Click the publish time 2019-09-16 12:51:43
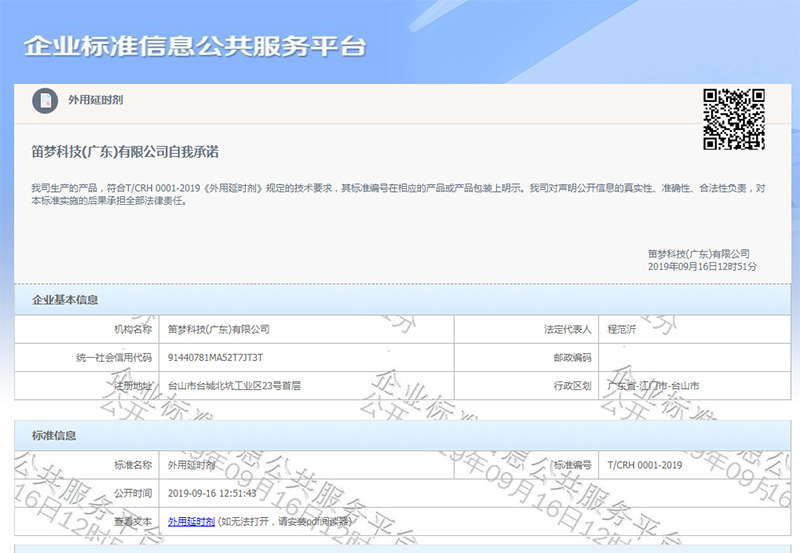This screenshot has height=553, width=800. [x=212, y=493]
